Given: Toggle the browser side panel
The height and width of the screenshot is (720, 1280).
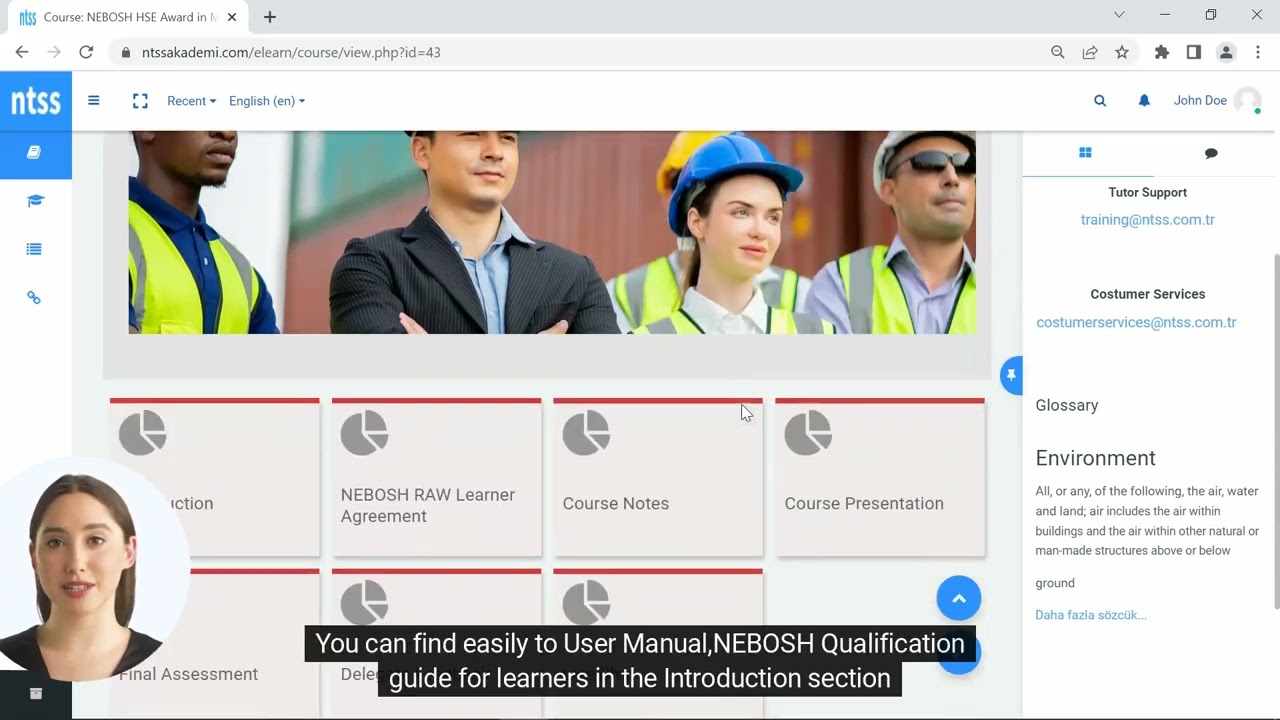Looking at the screenshot, I should [1194, 52].
